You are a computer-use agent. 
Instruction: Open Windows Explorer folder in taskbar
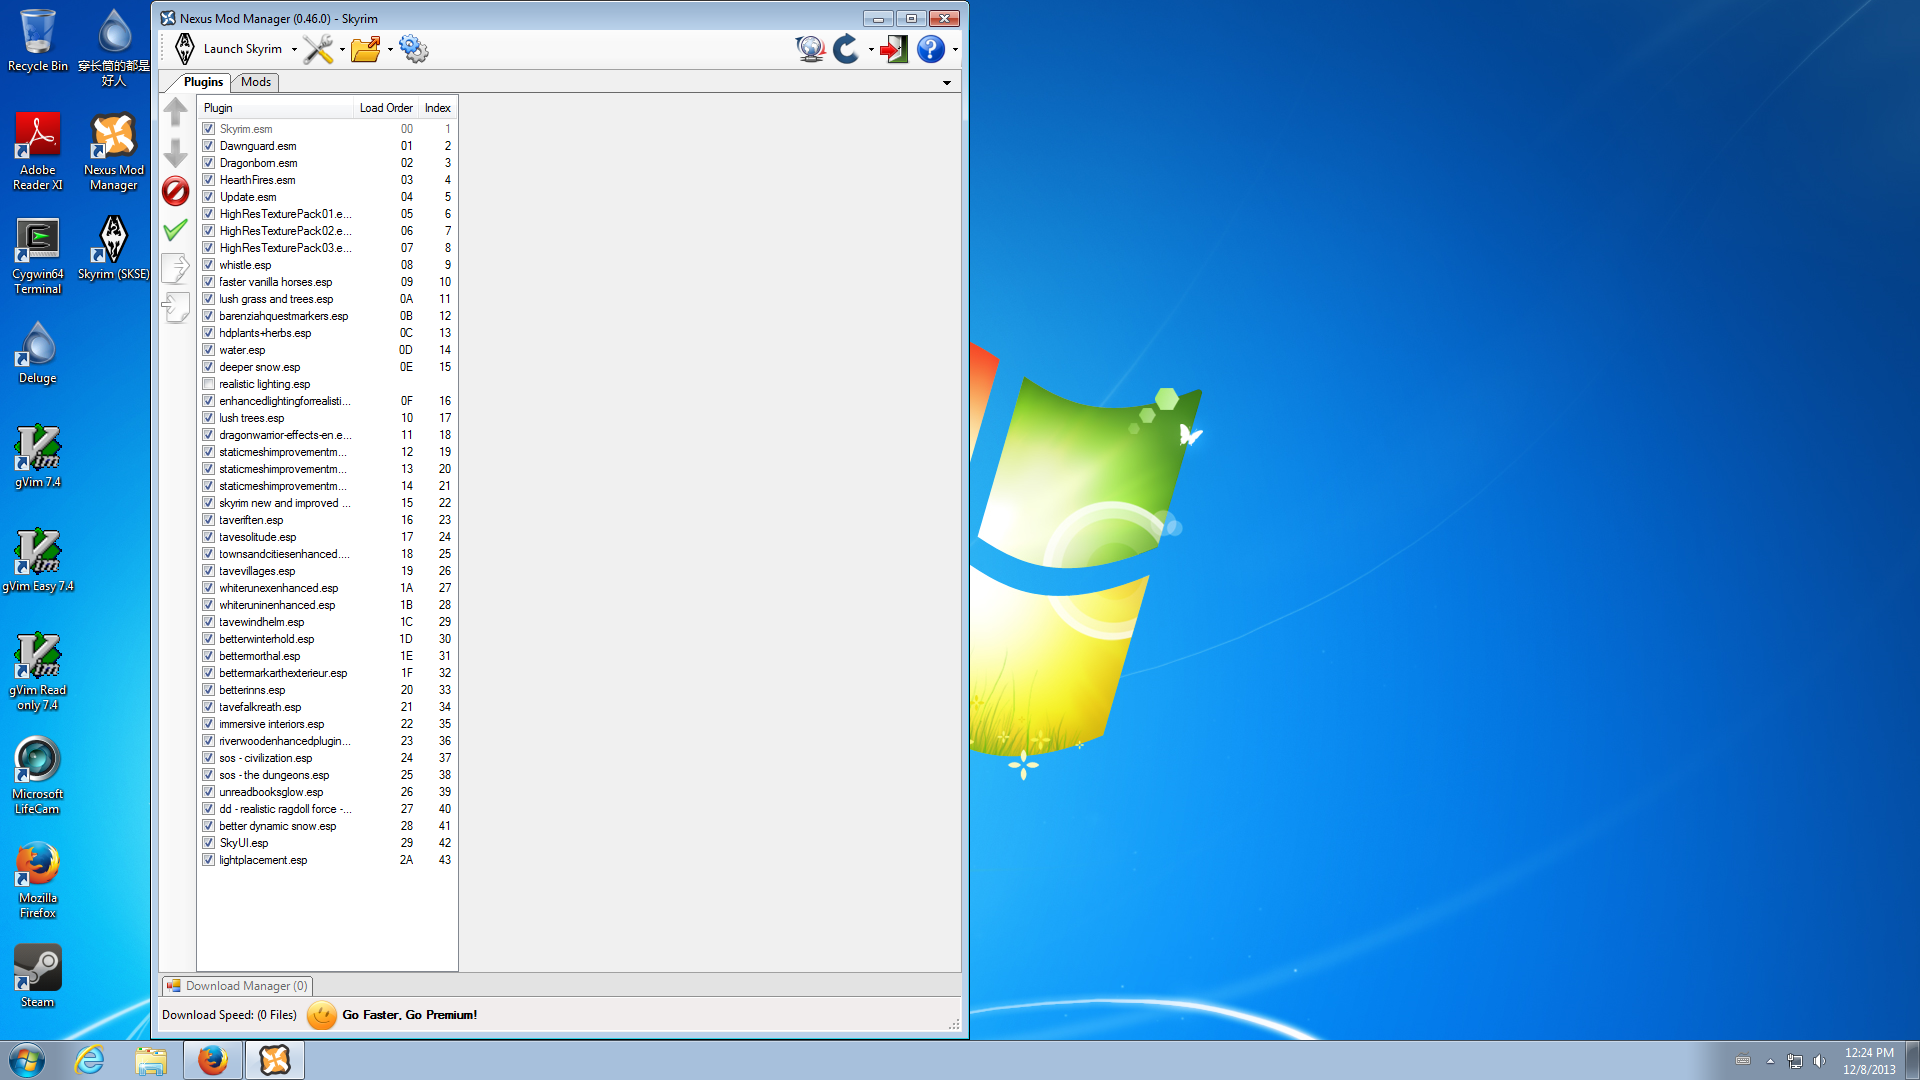click(151, 1060)
